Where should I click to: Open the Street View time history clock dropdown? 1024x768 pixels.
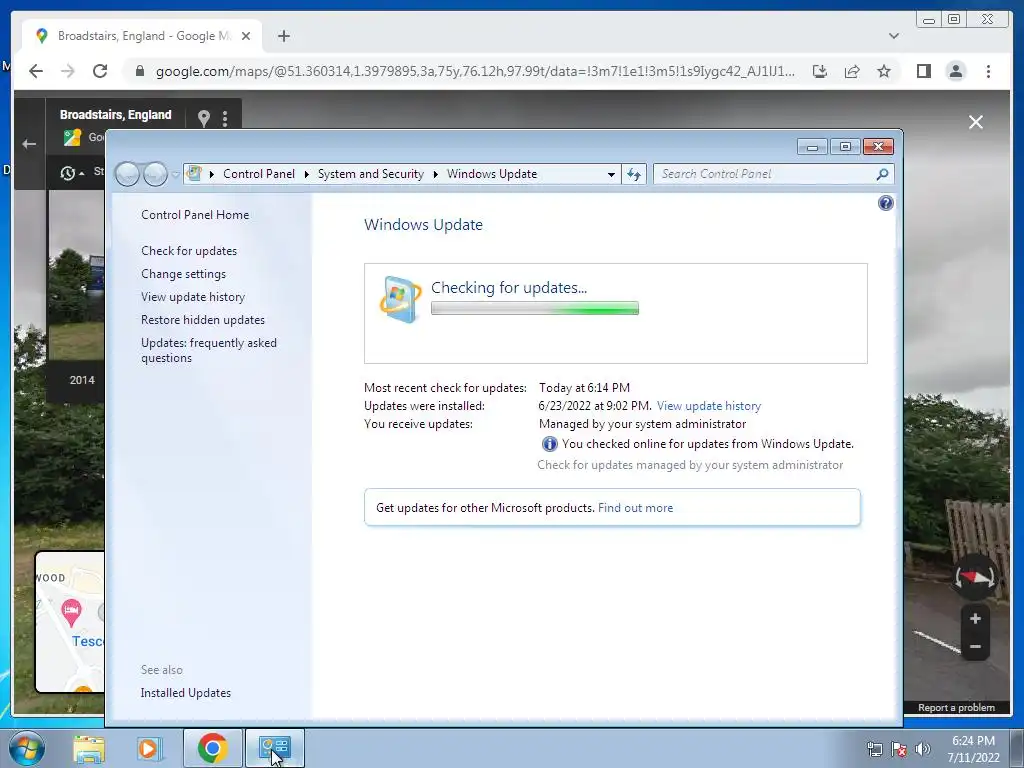[x=72, y=173]
